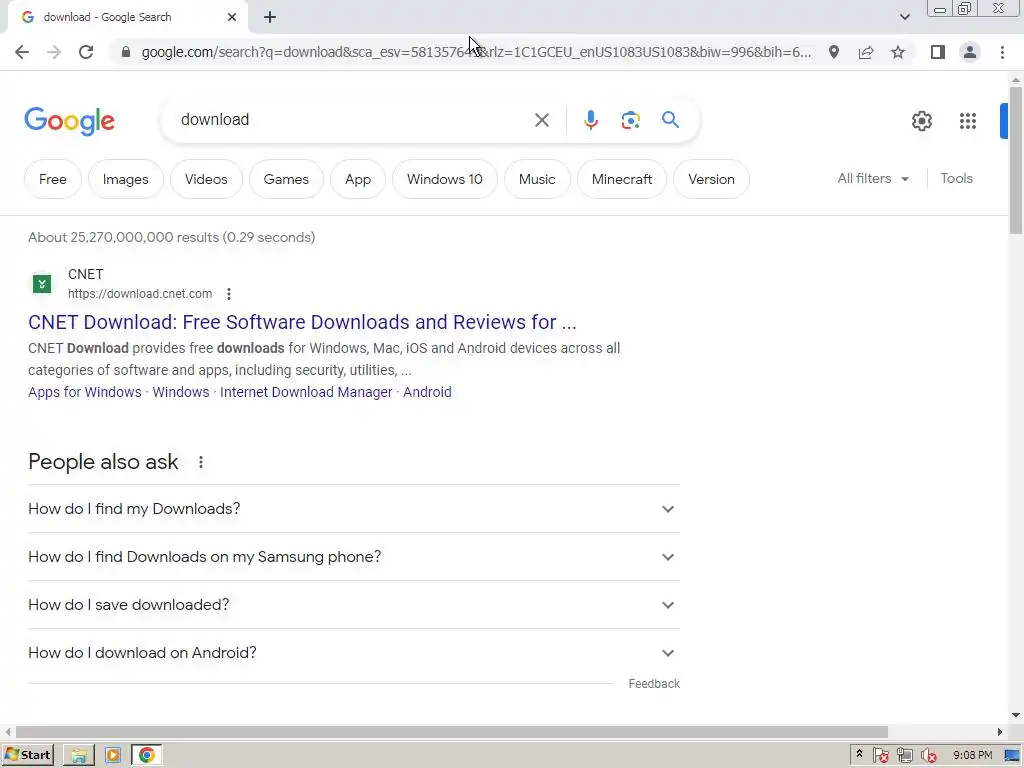The width and height of the screenshot is (1024, 768).
Task: Click scroll down arrow on vertical scrollbar
Action: tap(1016, 716)
